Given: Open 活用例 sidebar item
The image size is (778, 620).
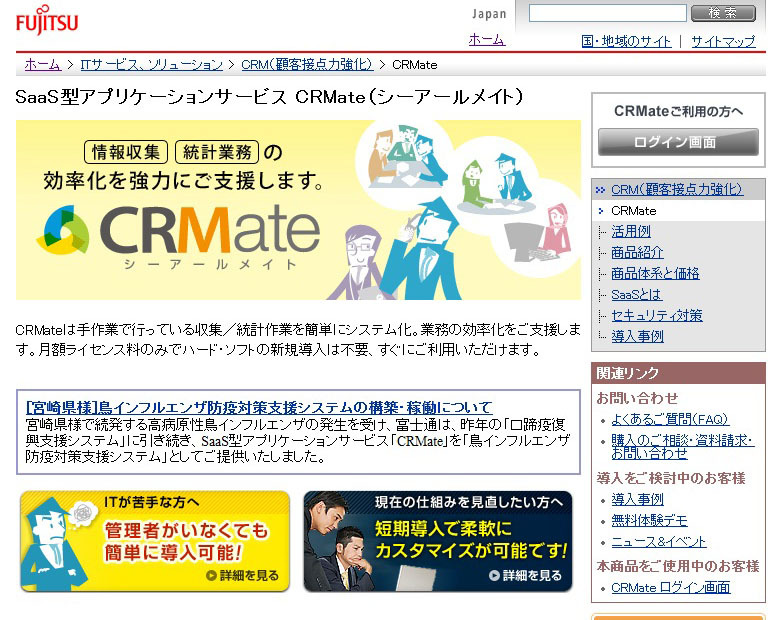Looking at the screenshot, I should click(631, 231).
